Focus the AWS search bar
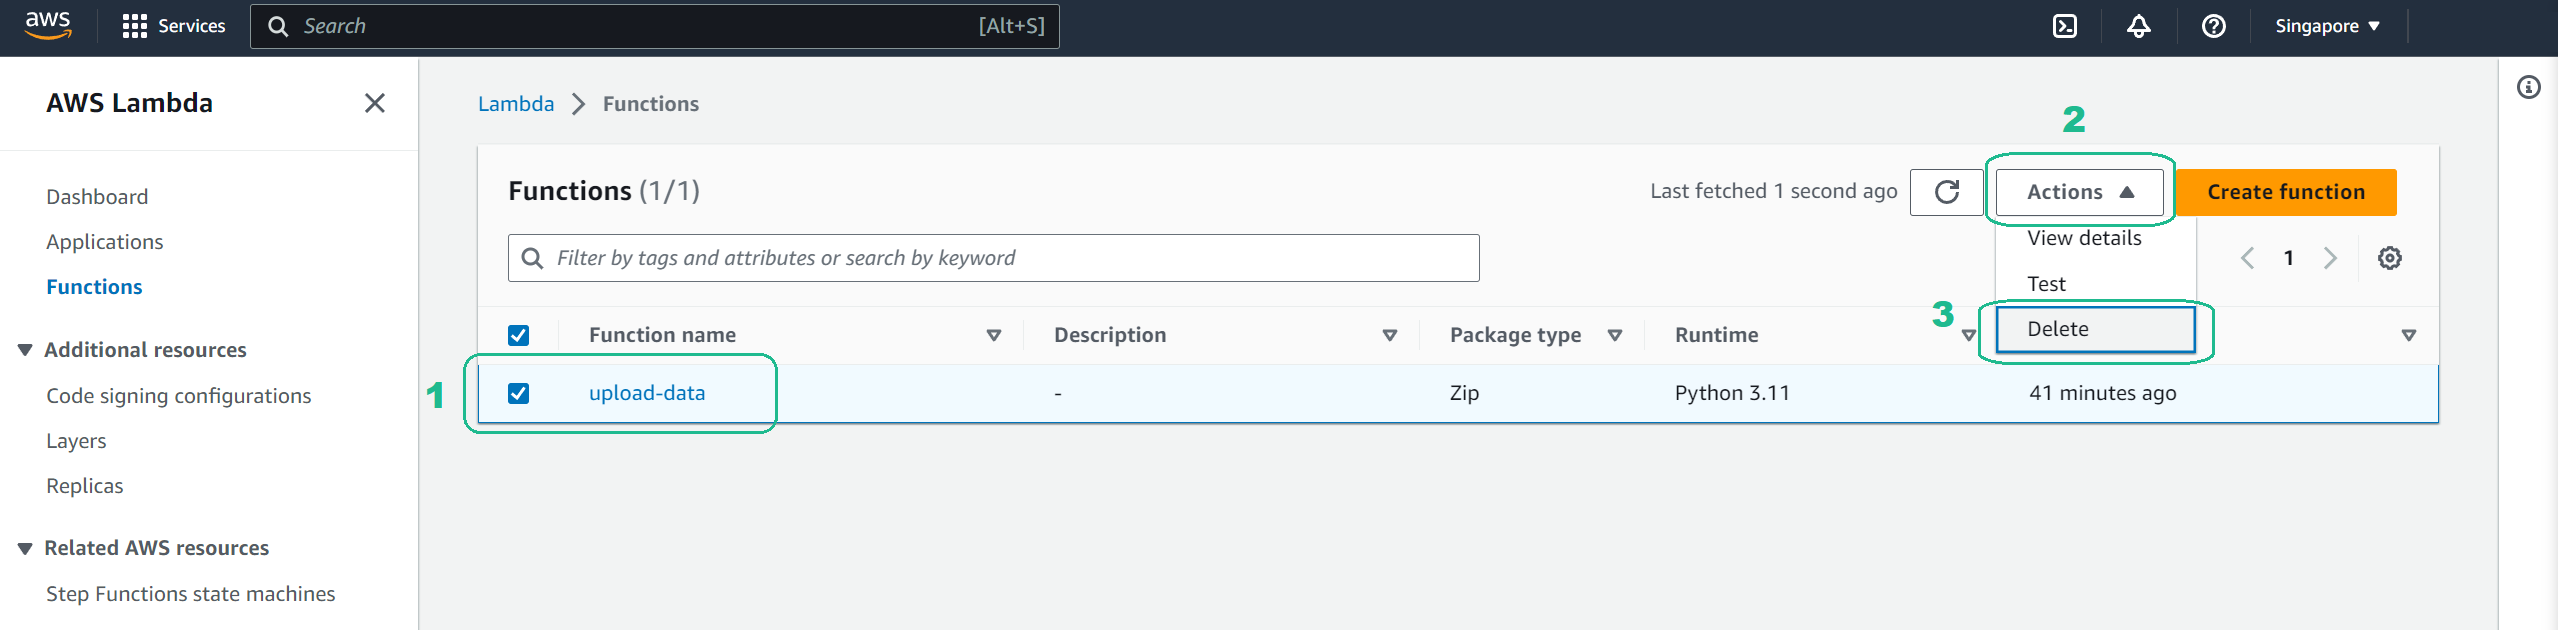This screenshot has height=630, width=2558. coord(655,26)
